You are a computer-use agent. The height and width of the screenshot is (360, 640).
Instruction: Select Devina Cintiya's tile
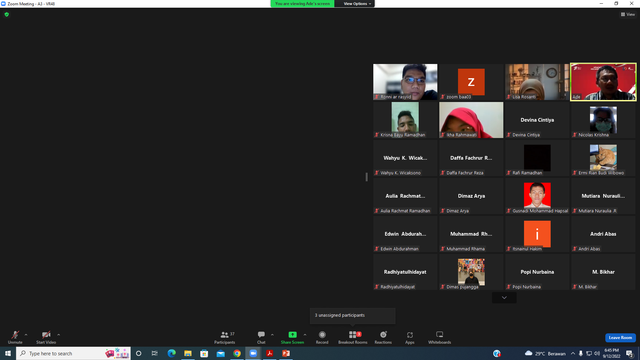click(537, 120)
